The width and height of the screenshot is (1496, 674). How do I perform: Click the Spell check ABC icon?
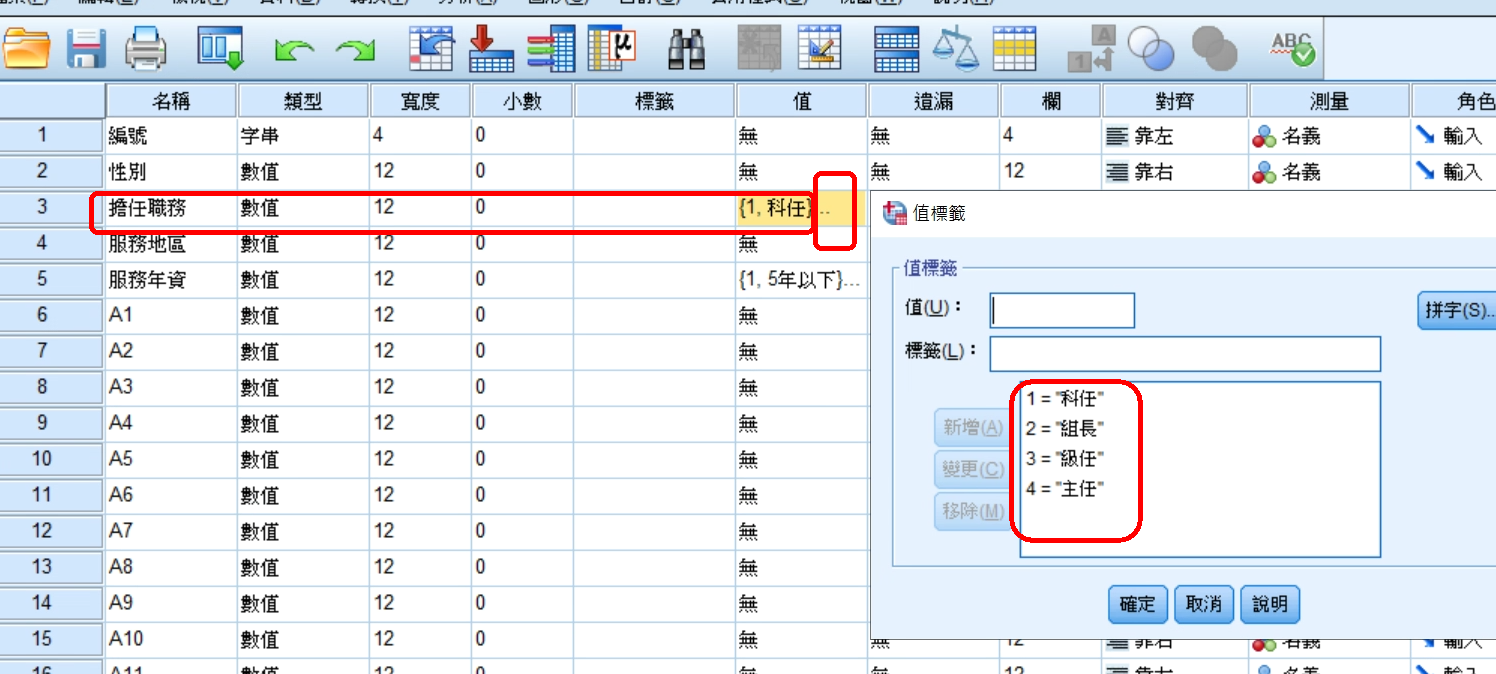(1291, 47)
